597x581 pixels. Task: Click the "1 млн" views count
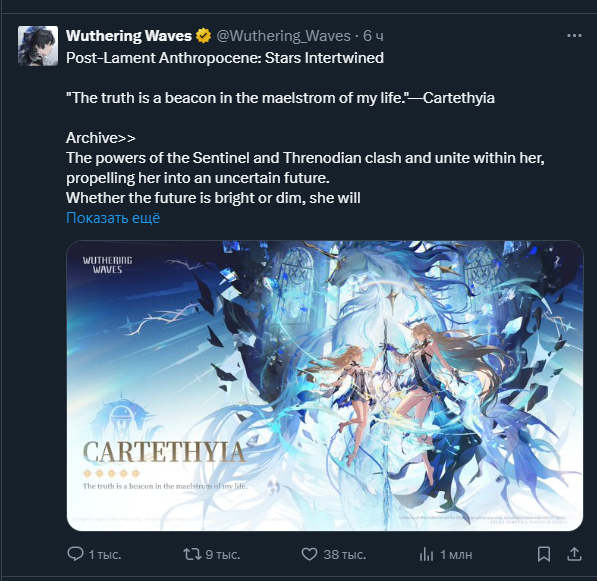[x=456, y=555]
